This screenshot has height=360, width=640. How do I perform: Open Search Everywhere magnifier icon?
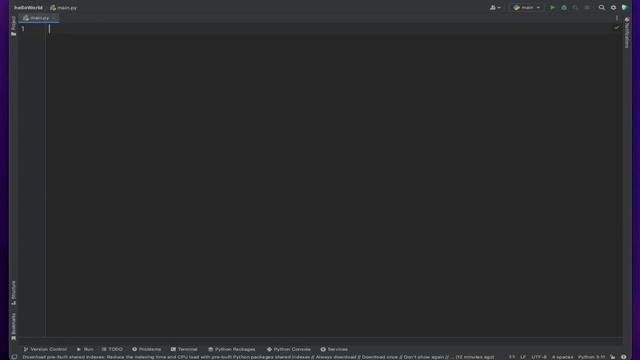[x=602, y=7]
